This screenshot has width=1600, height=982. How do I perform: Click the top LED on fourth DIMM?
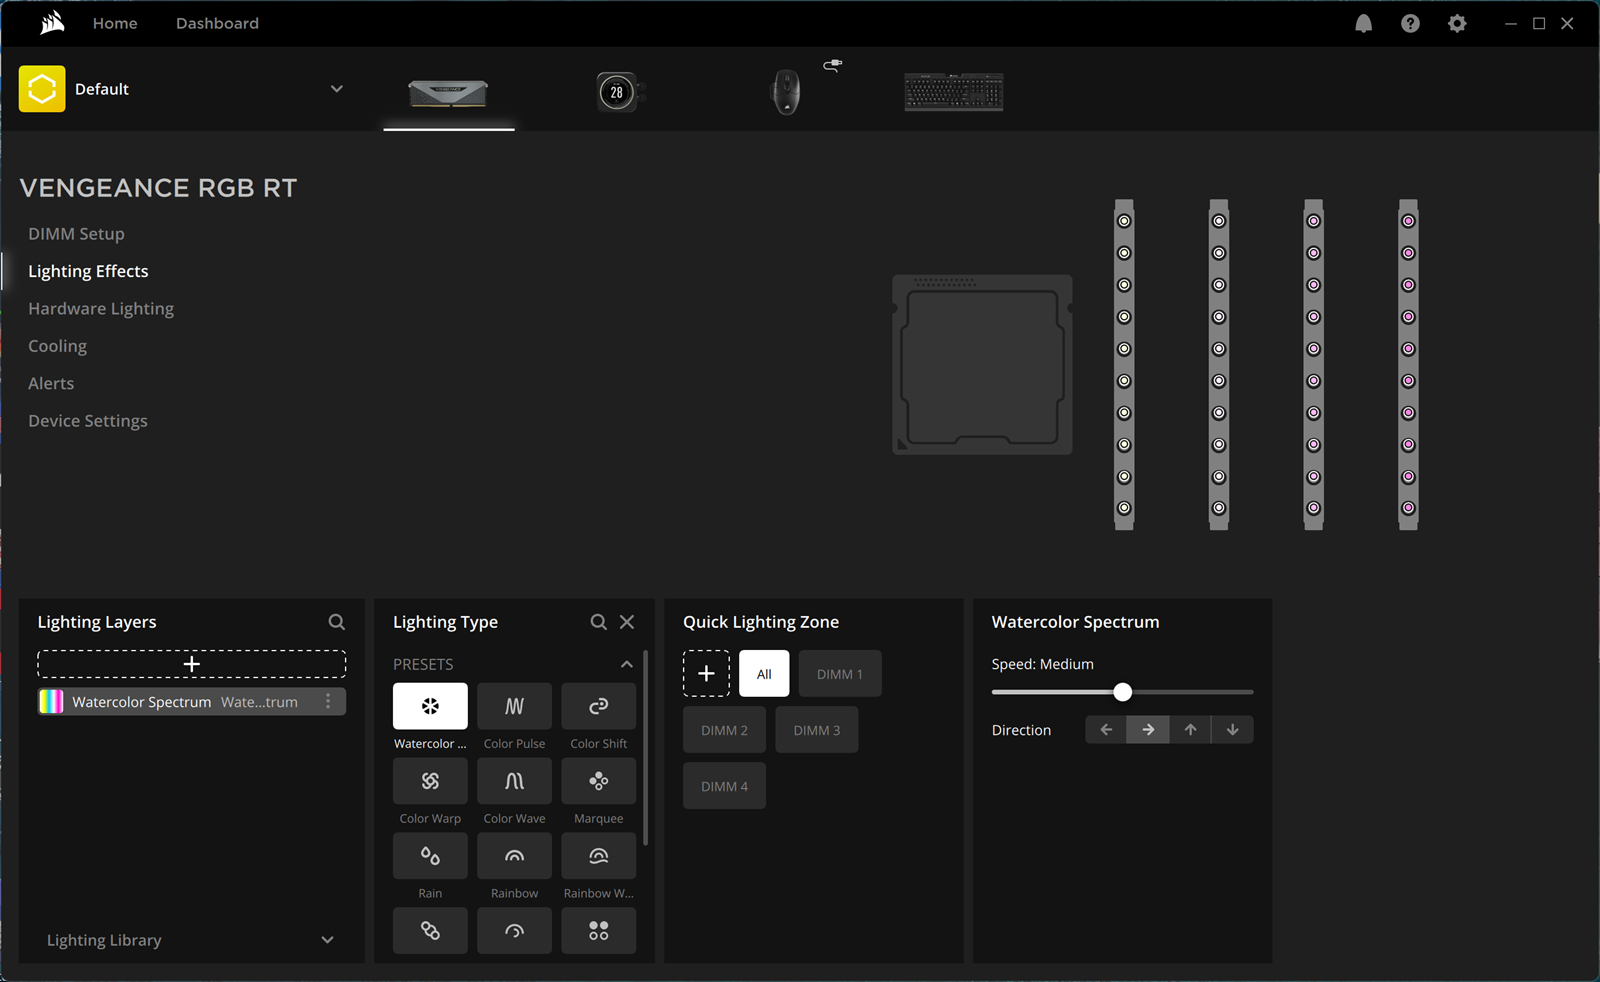pyautogui.click(x=1408, y=221)
